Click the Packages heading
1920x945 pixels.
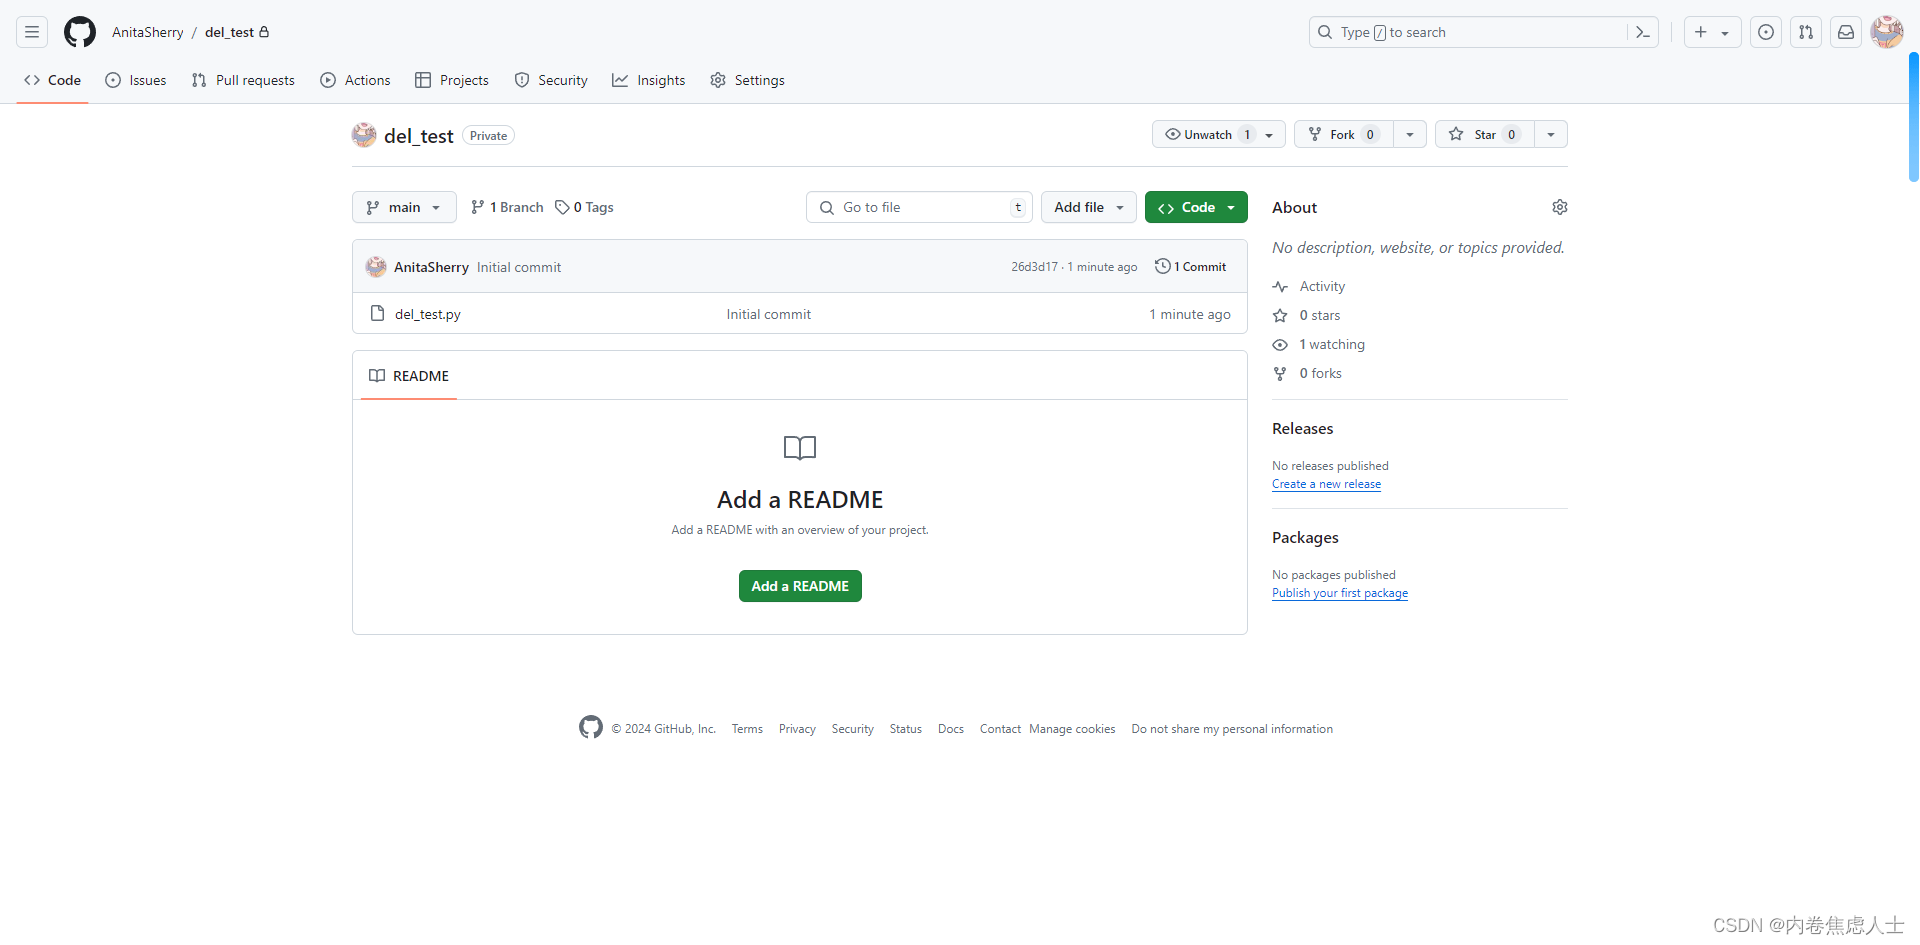(1305, 537)
